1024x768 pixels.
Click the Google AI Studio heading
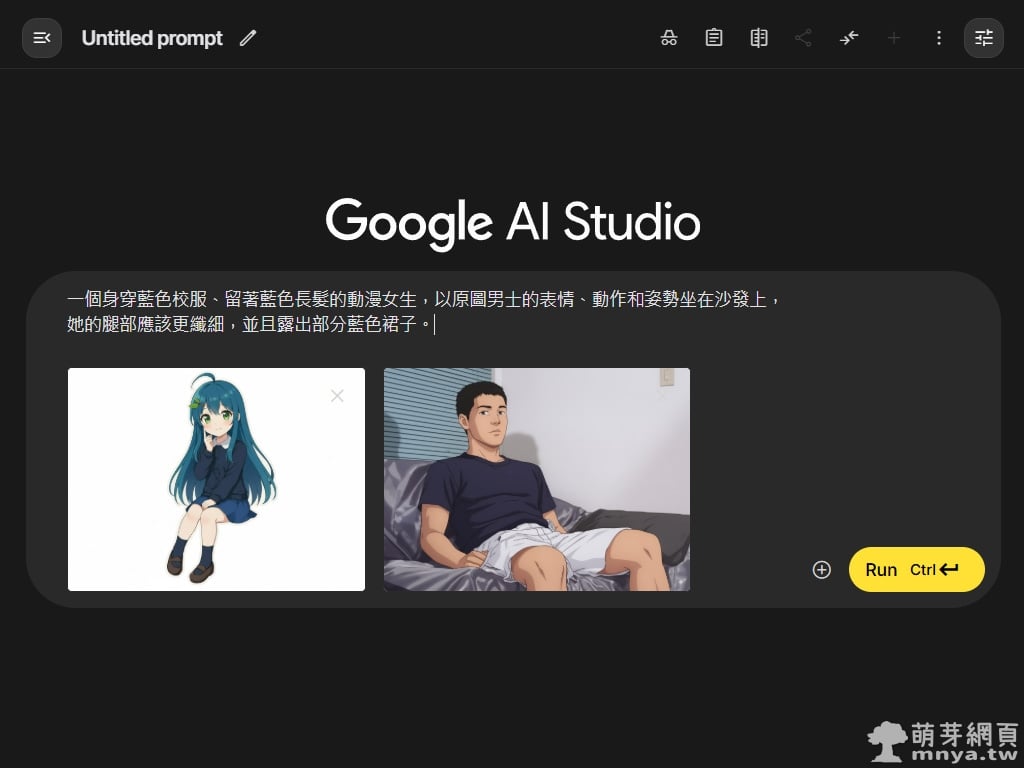(x=512, y=221)
